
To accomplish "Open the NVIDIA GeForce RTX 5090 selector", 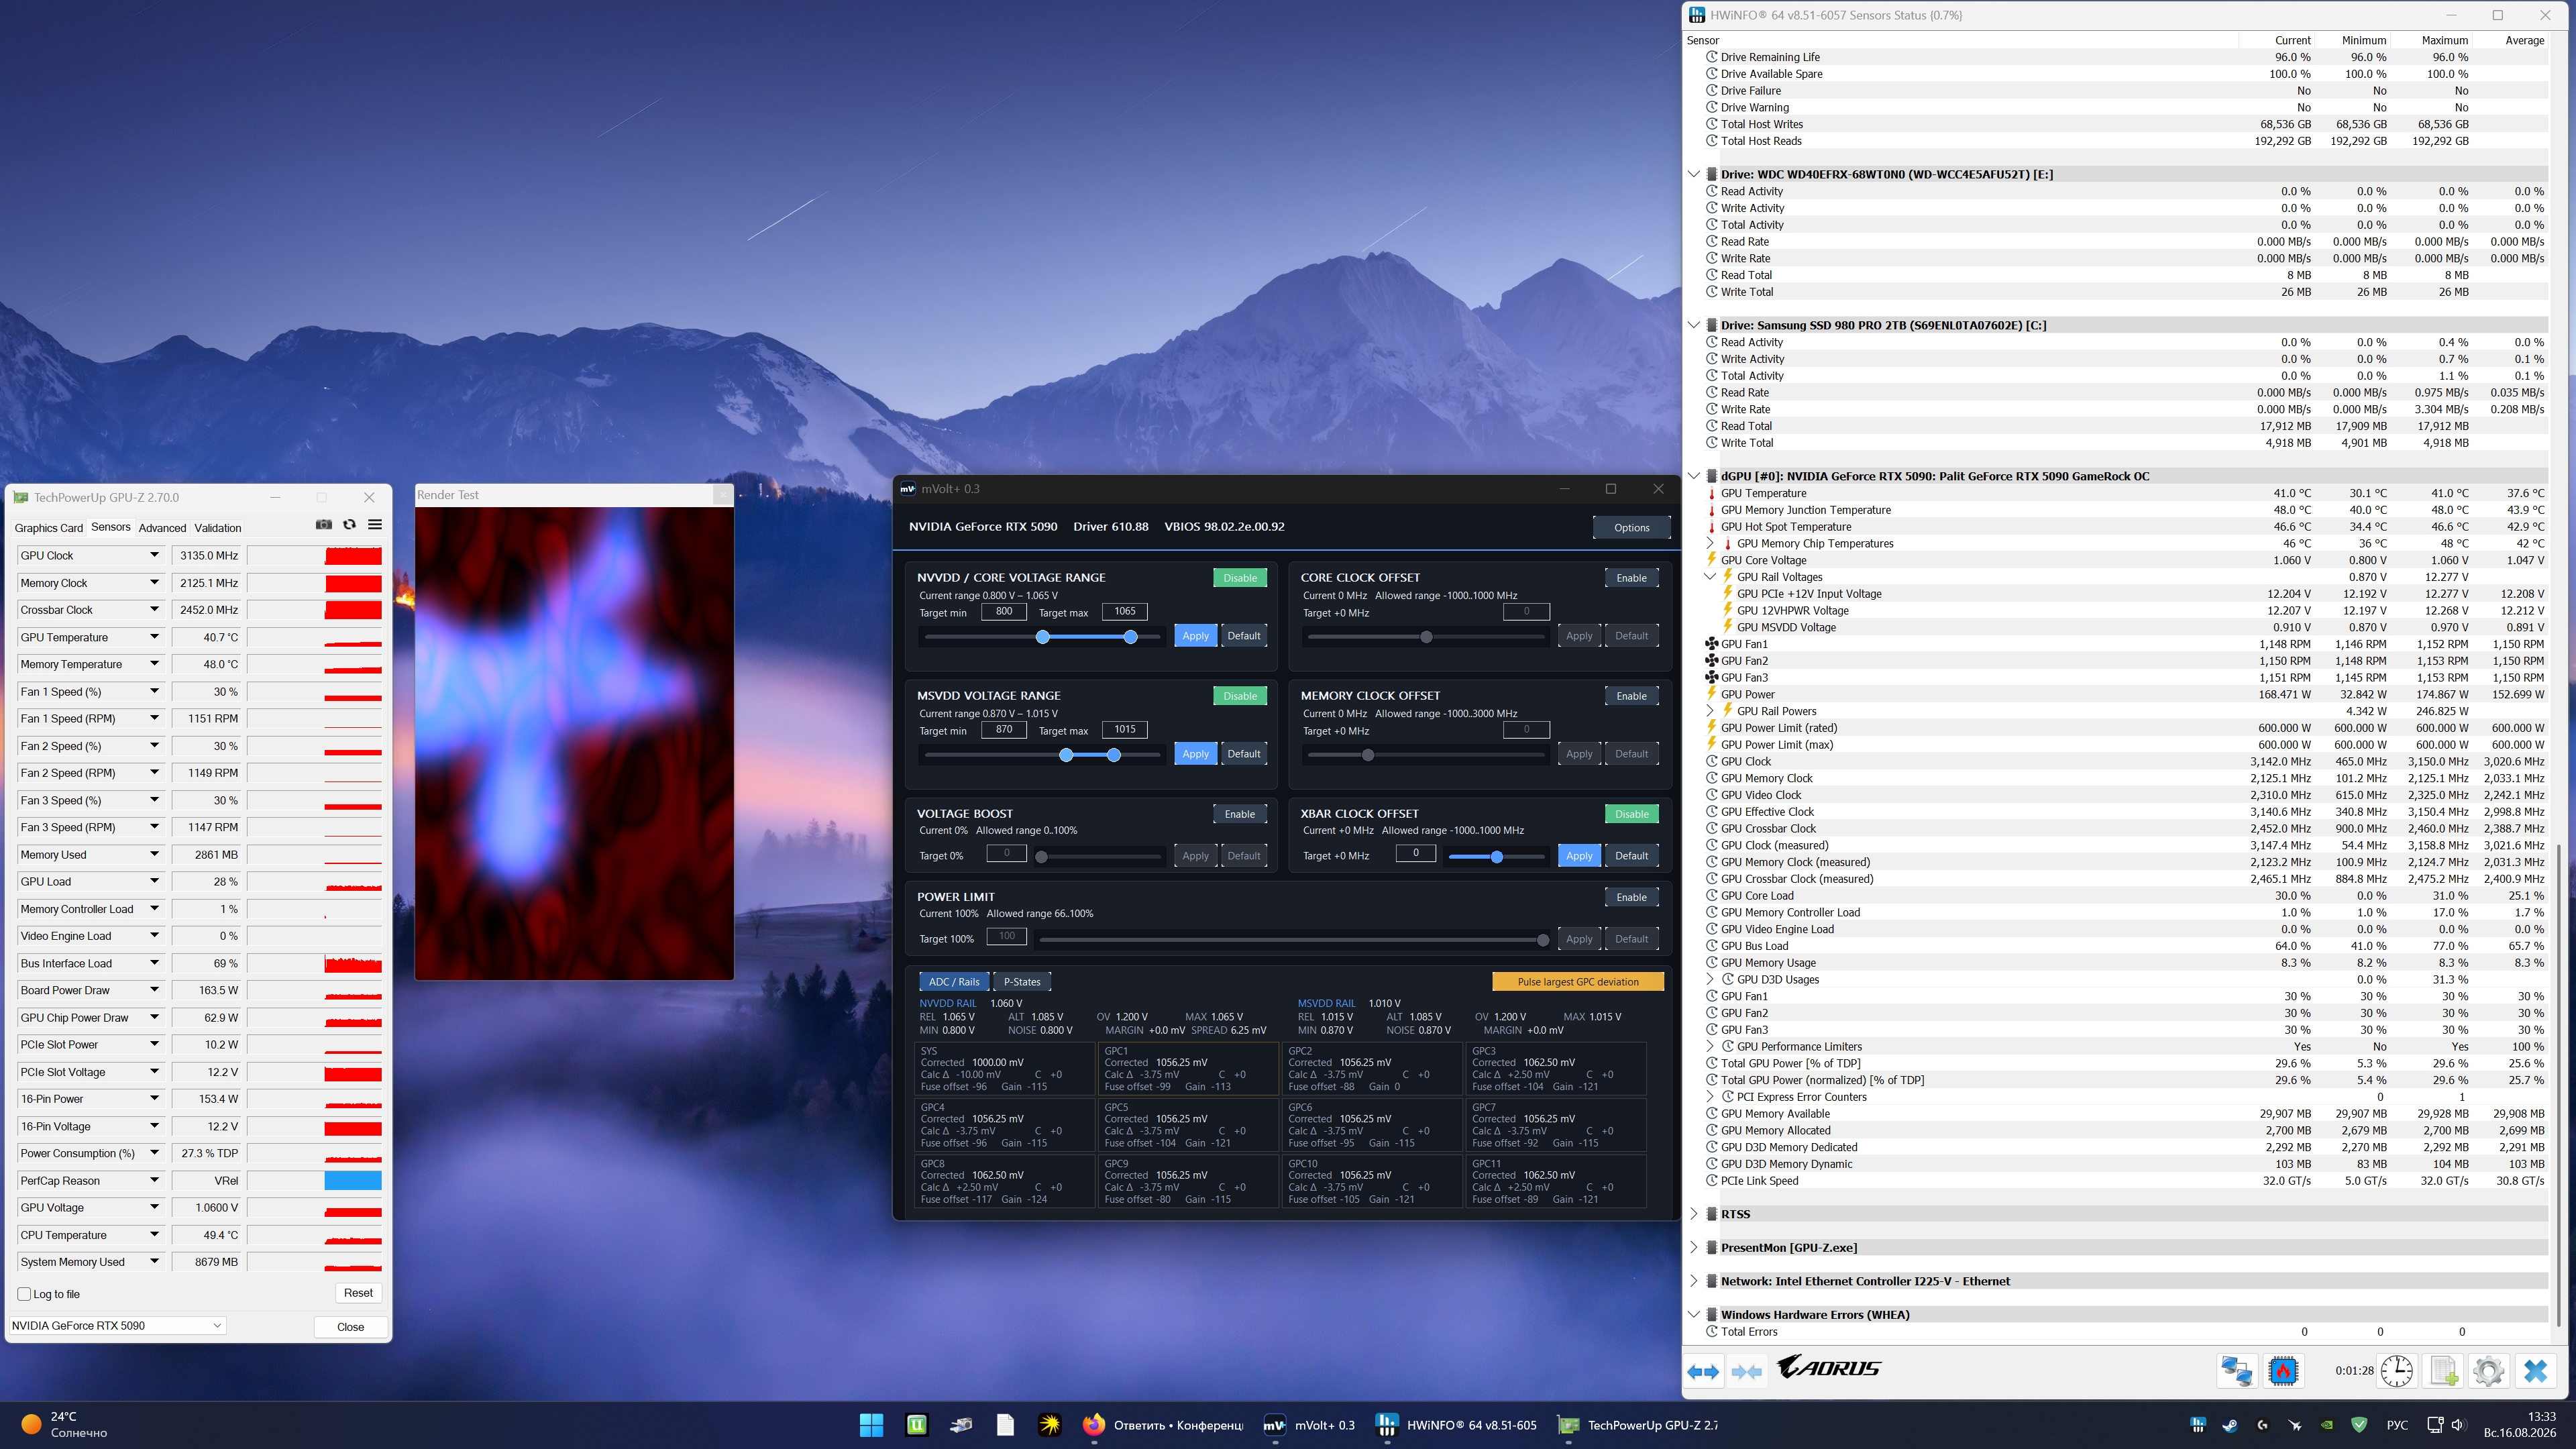I will [x=117, y=1326].
